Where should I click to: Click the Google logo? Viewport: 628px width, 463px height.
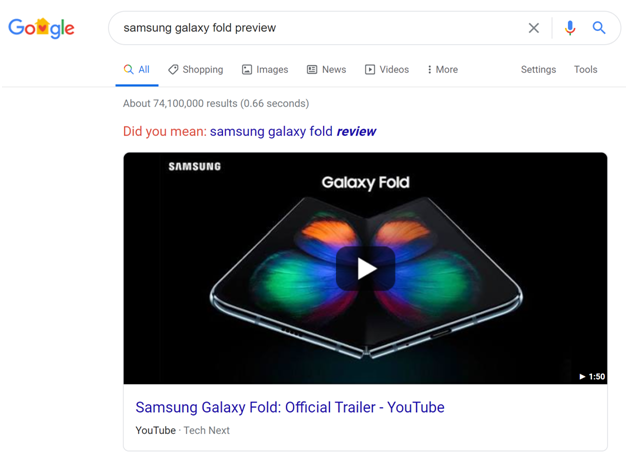point(41,28)
